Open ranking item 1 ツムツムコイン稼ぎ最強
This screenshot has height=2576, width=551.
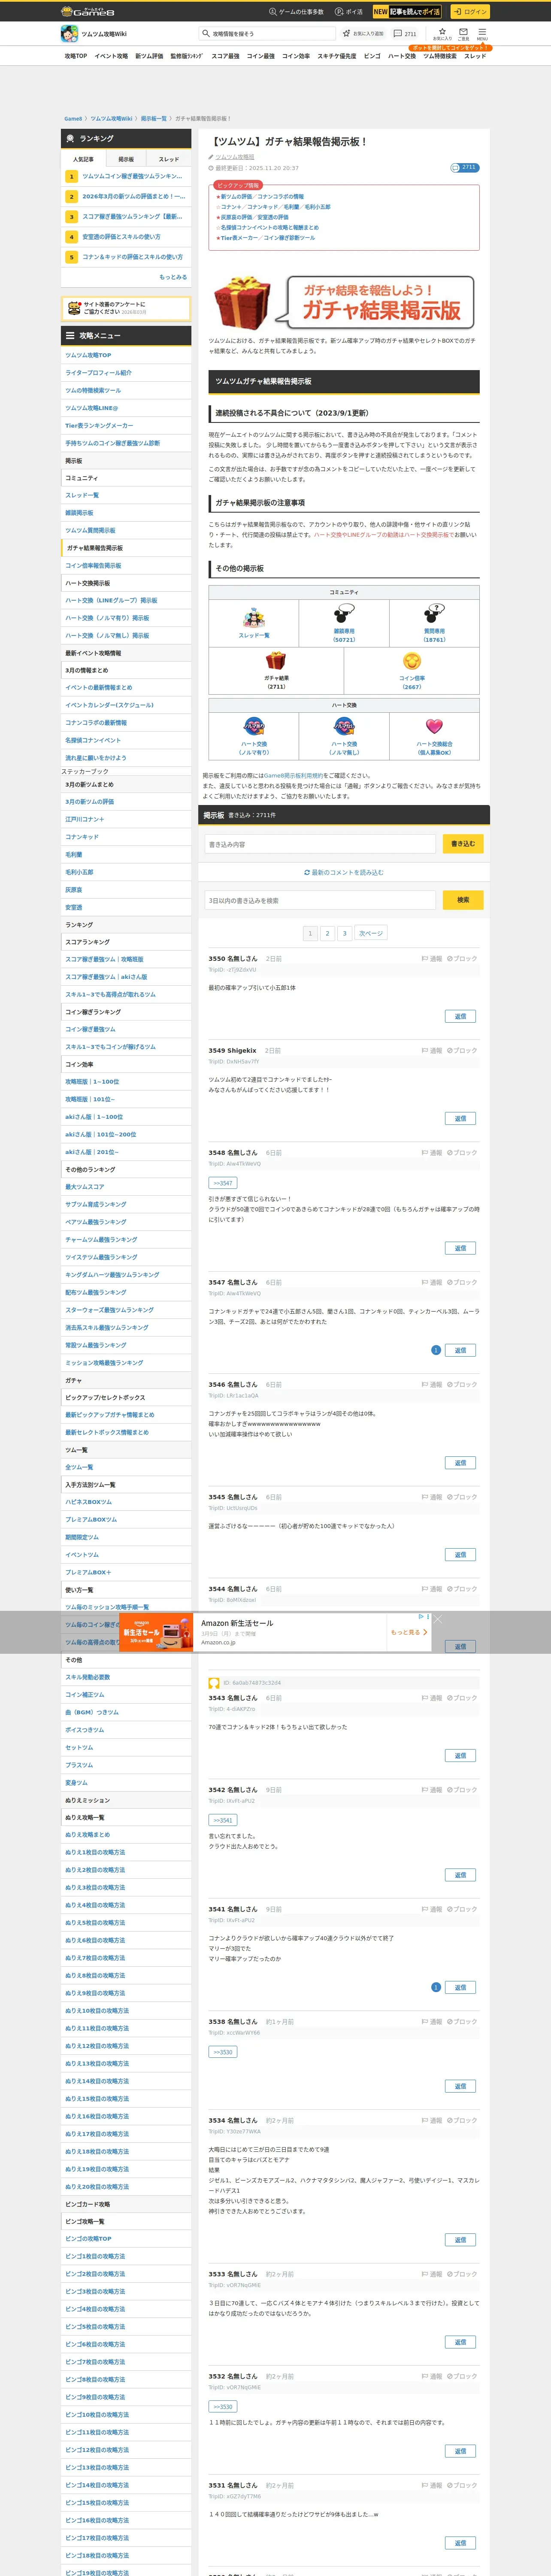pyautogui.click(x=126, y=176)
